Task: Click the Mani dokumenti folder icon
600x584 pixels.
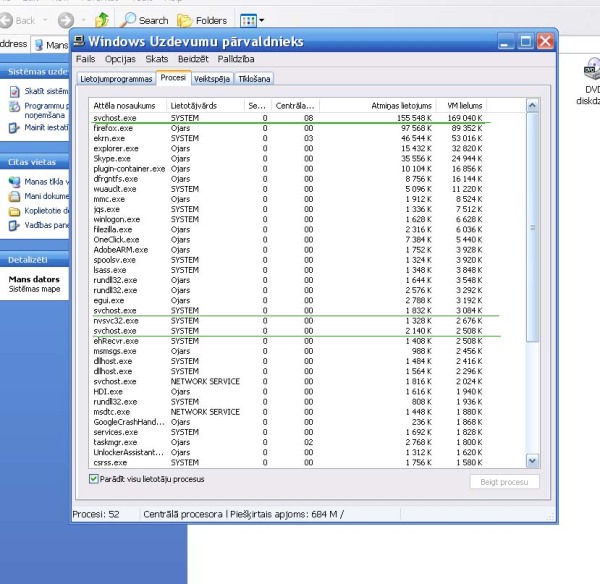Action: click(x=14, y=196)
